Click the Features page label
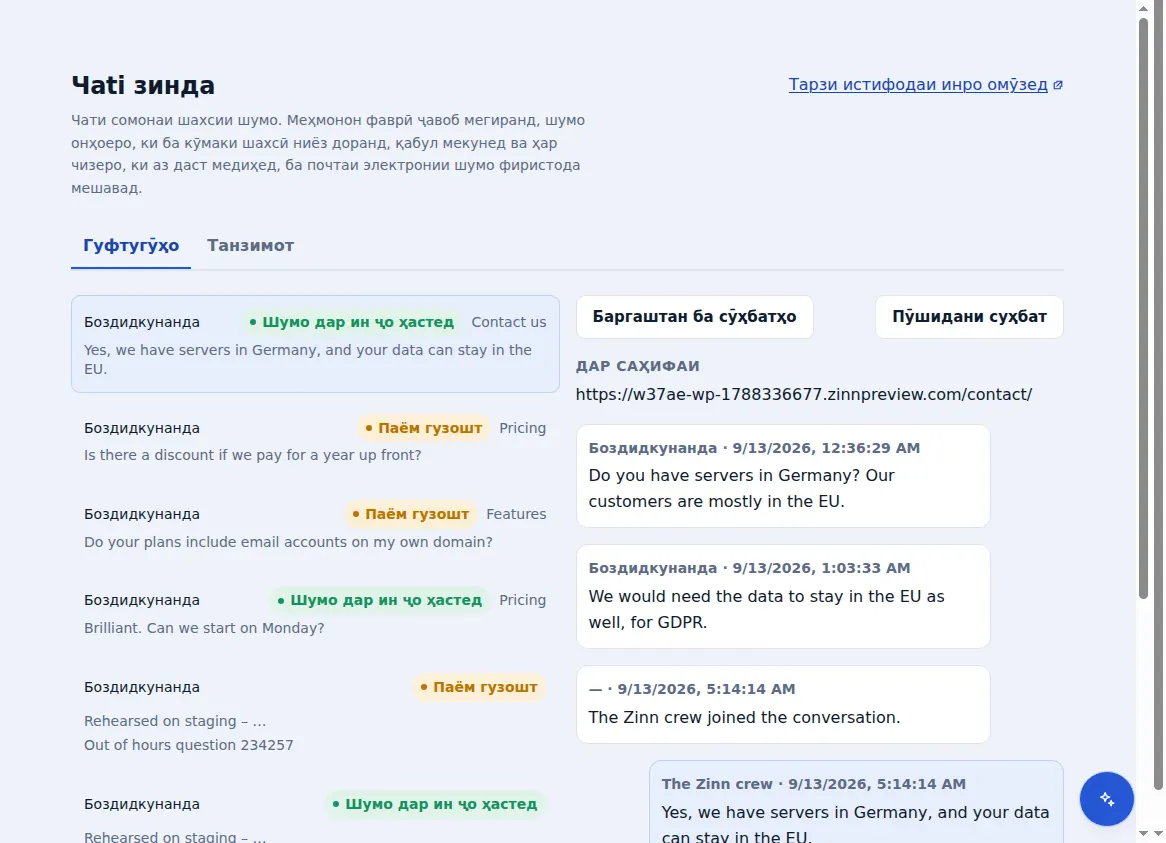This screenshot has height=843, width=1166. click(x=516, y=514)
